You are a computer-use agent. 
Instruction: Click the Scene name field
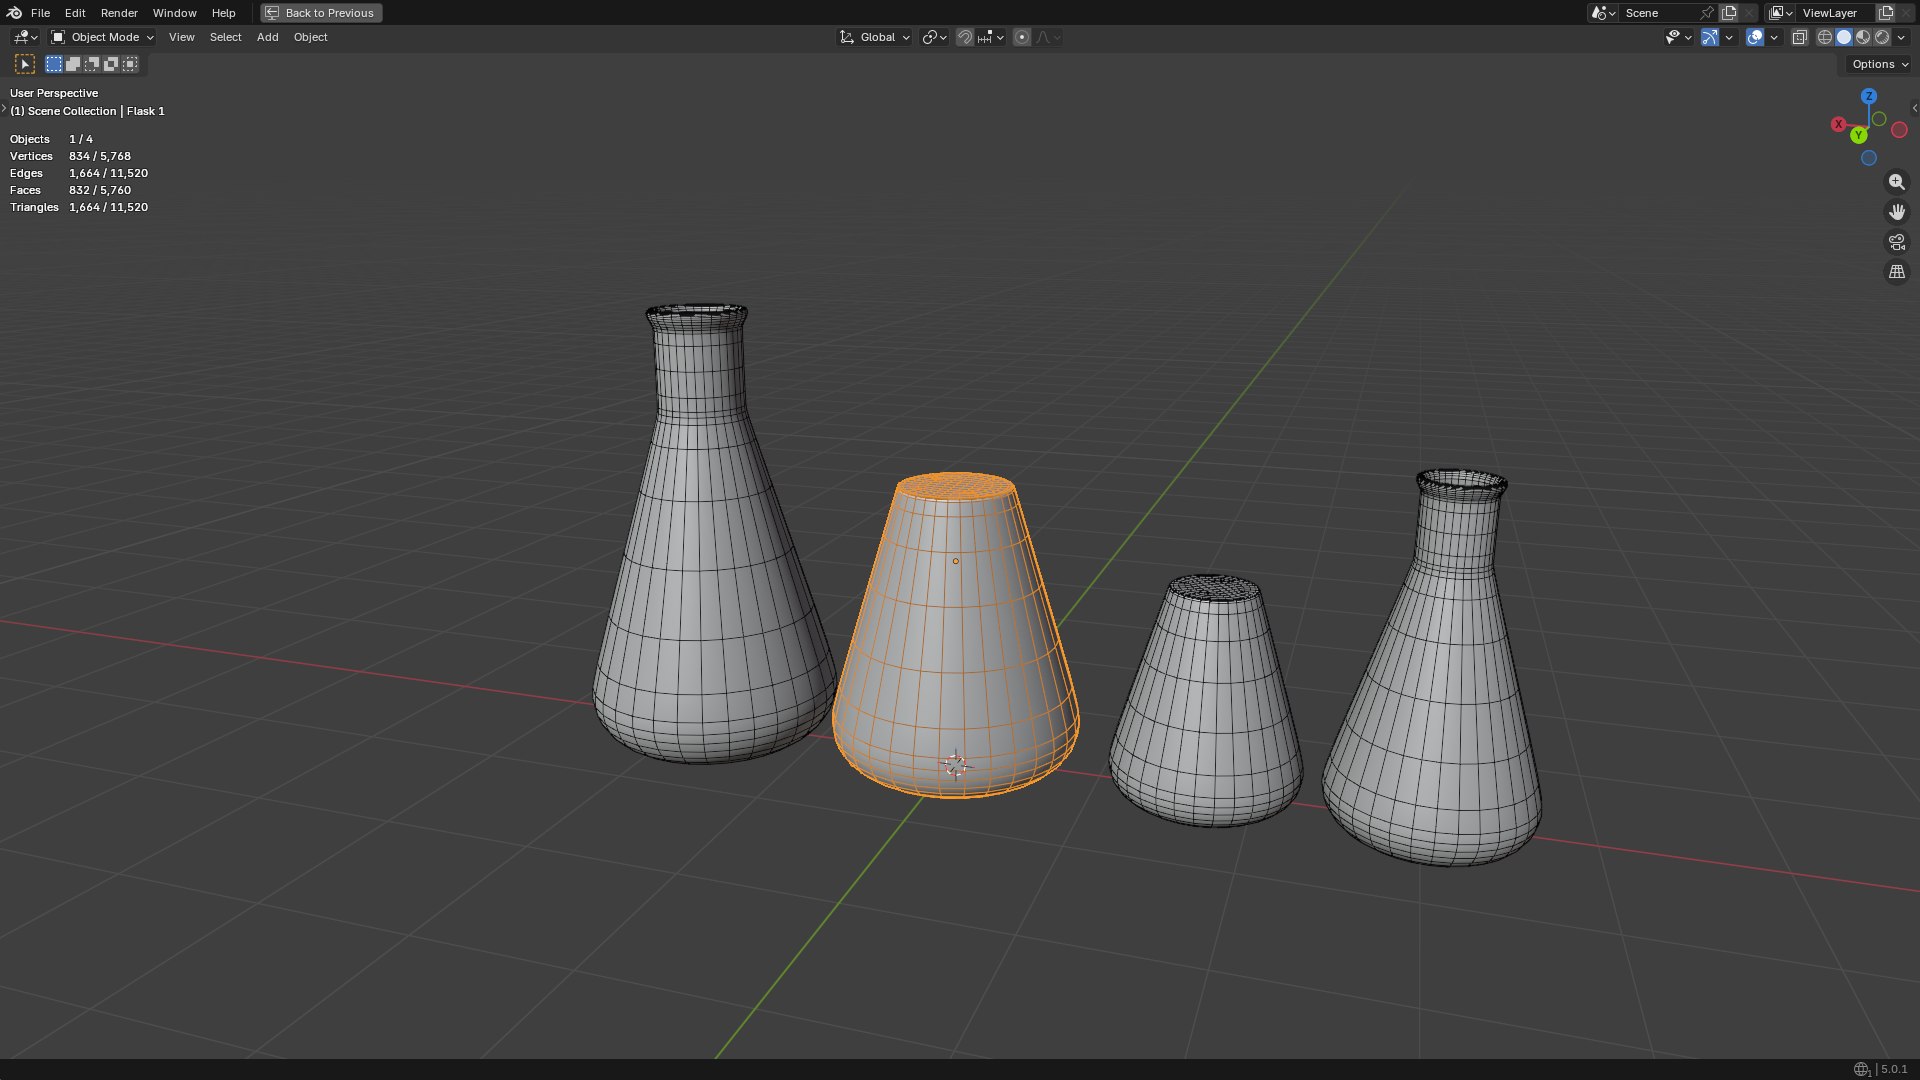tap(1658, 13)
